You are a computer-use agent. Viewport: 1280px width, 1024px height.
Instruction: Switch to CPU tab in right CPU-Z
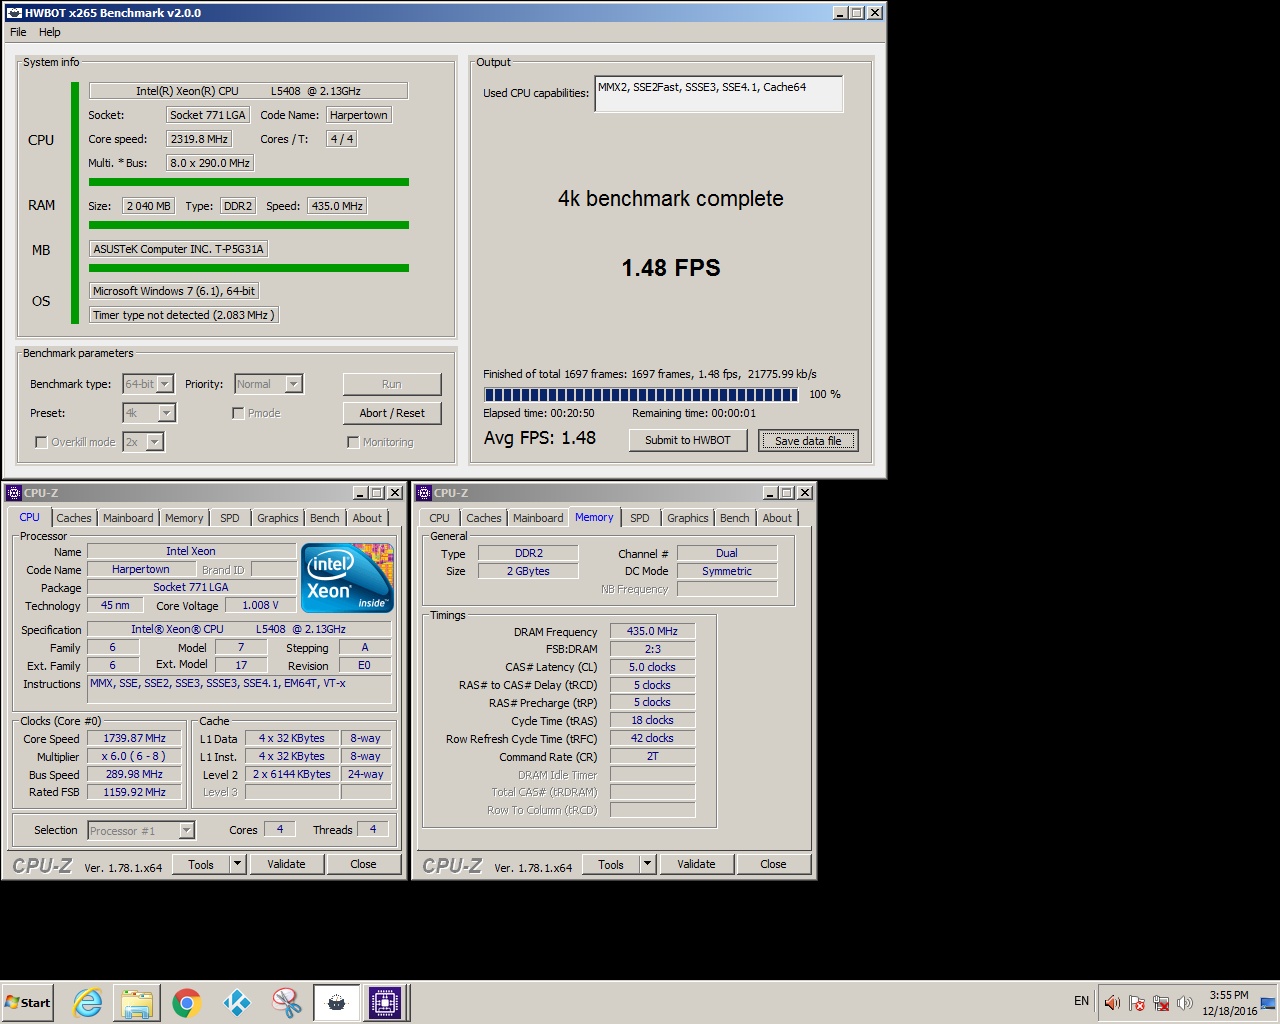pyautogui.click(x=439, y=518)
